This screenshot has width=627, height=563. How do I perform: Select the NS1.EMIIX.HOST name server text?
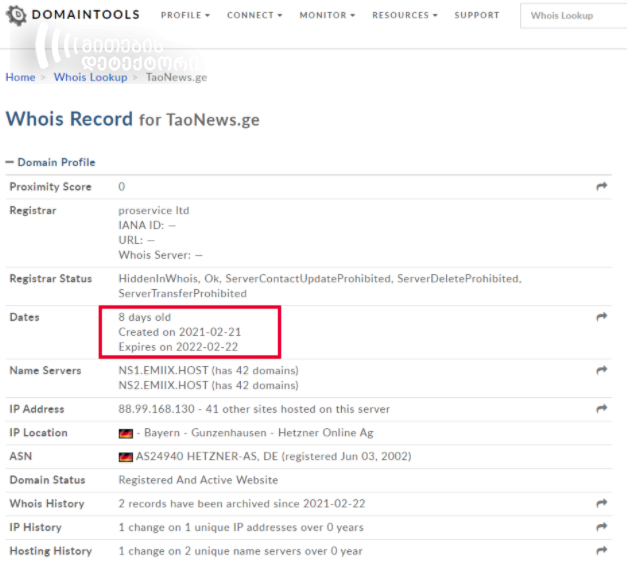click(x=163, y=370)
